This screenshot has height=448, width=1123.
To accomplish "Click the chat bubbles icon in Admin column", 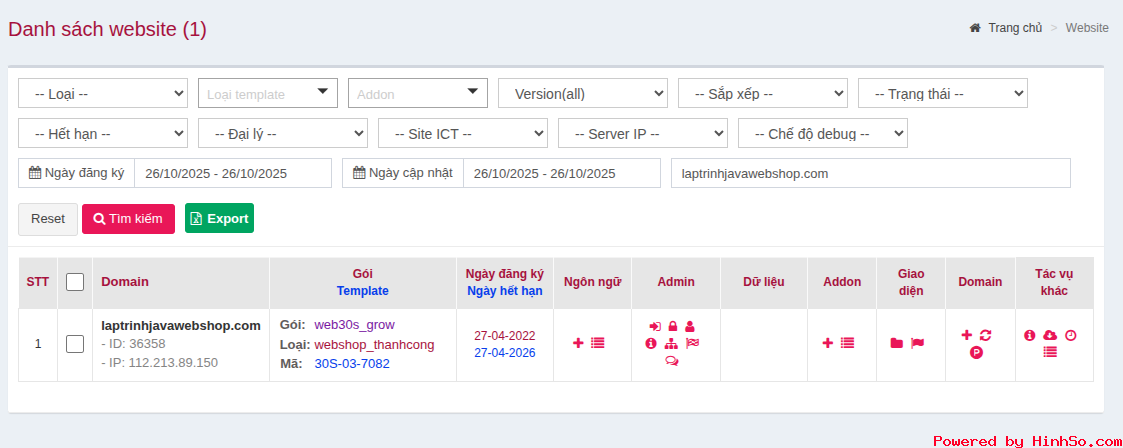I will 672,361.
